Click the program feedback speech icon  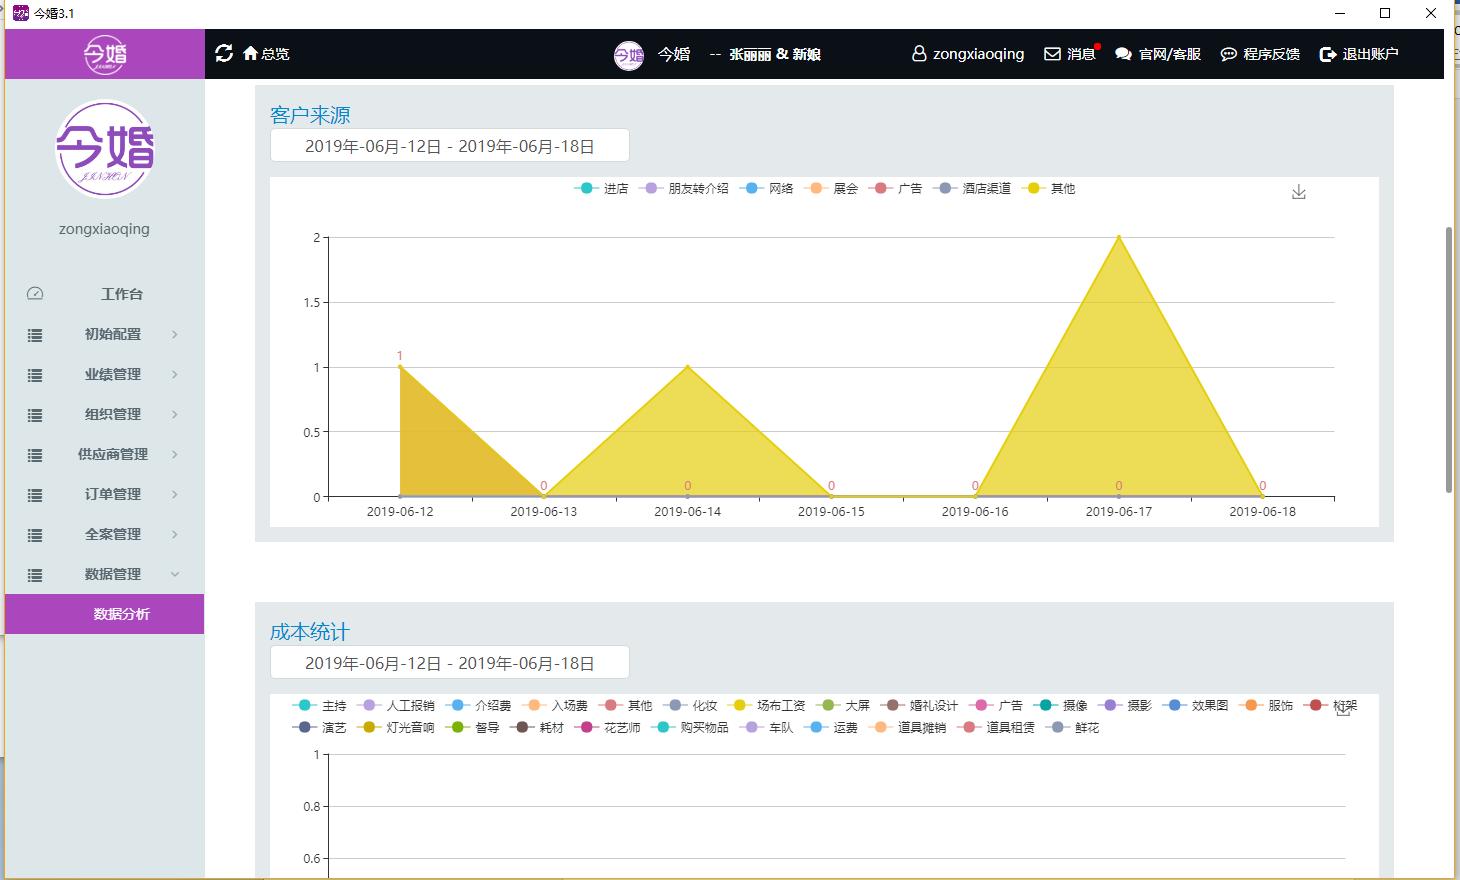pyautogui.click(x=1228, y=54)
